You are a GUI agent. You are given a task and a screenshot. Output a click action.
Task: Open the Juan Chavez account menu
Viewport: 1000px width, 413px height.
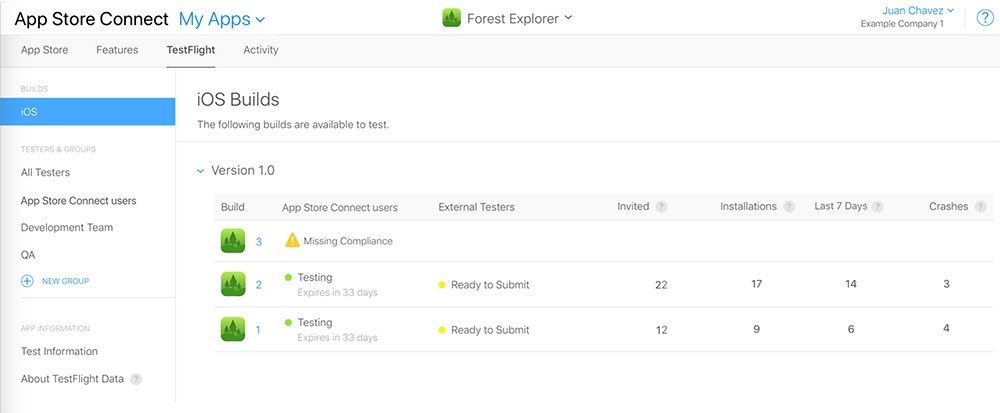[918, 10]
